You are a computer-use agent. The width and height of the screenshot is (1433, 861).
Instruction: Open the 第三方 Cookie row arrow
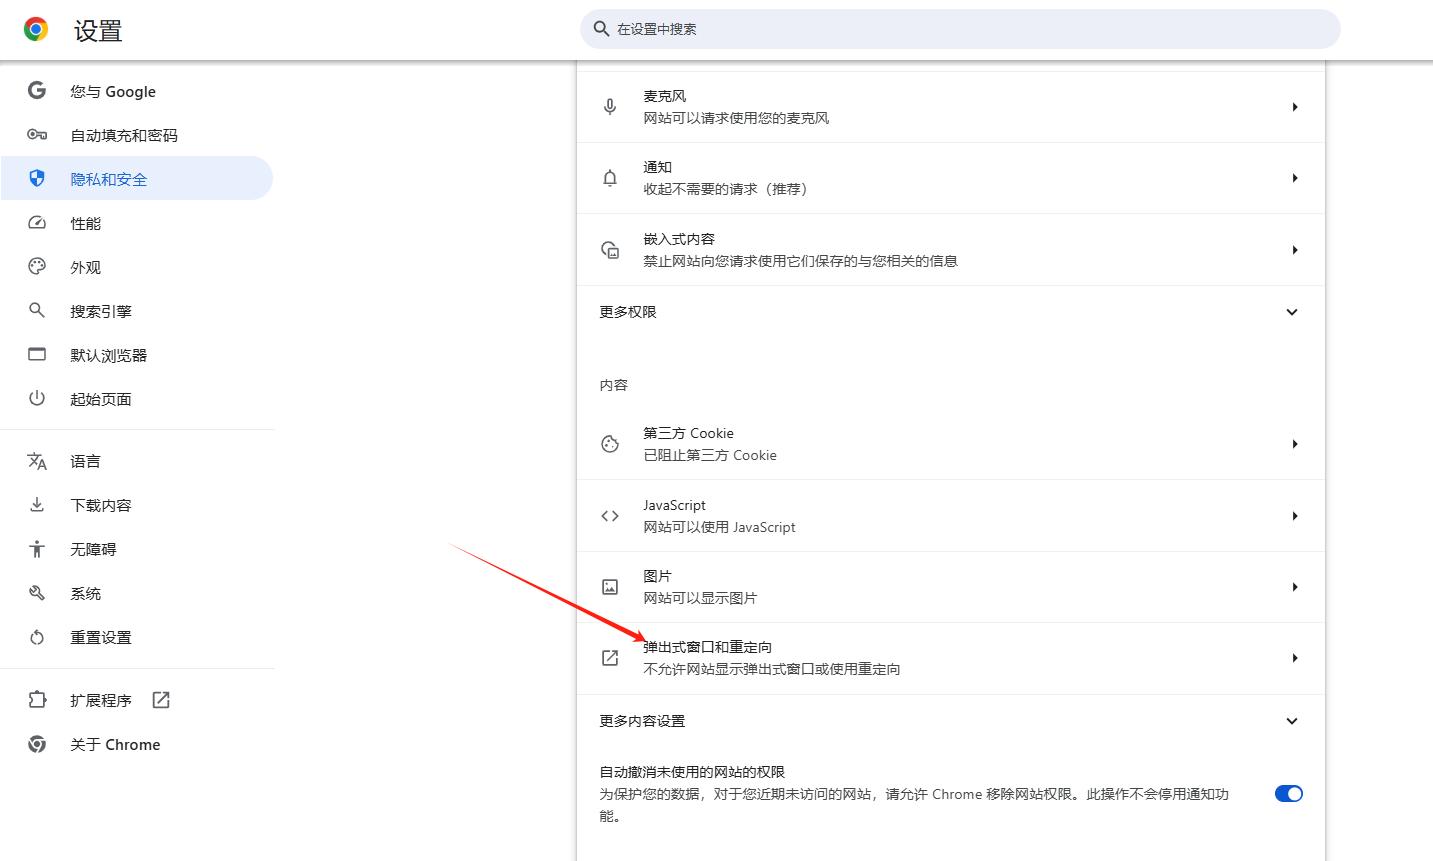1295,444
